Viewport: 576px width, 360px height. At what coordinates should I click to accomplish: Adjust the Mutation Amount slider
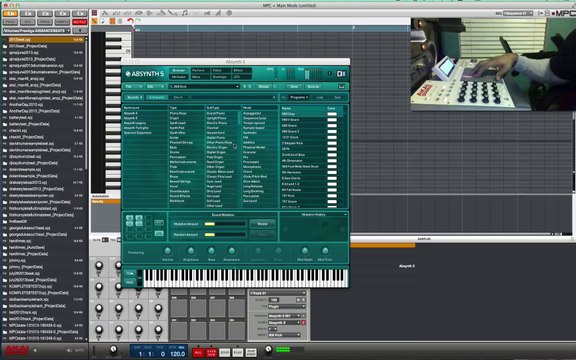click(225, 224)
